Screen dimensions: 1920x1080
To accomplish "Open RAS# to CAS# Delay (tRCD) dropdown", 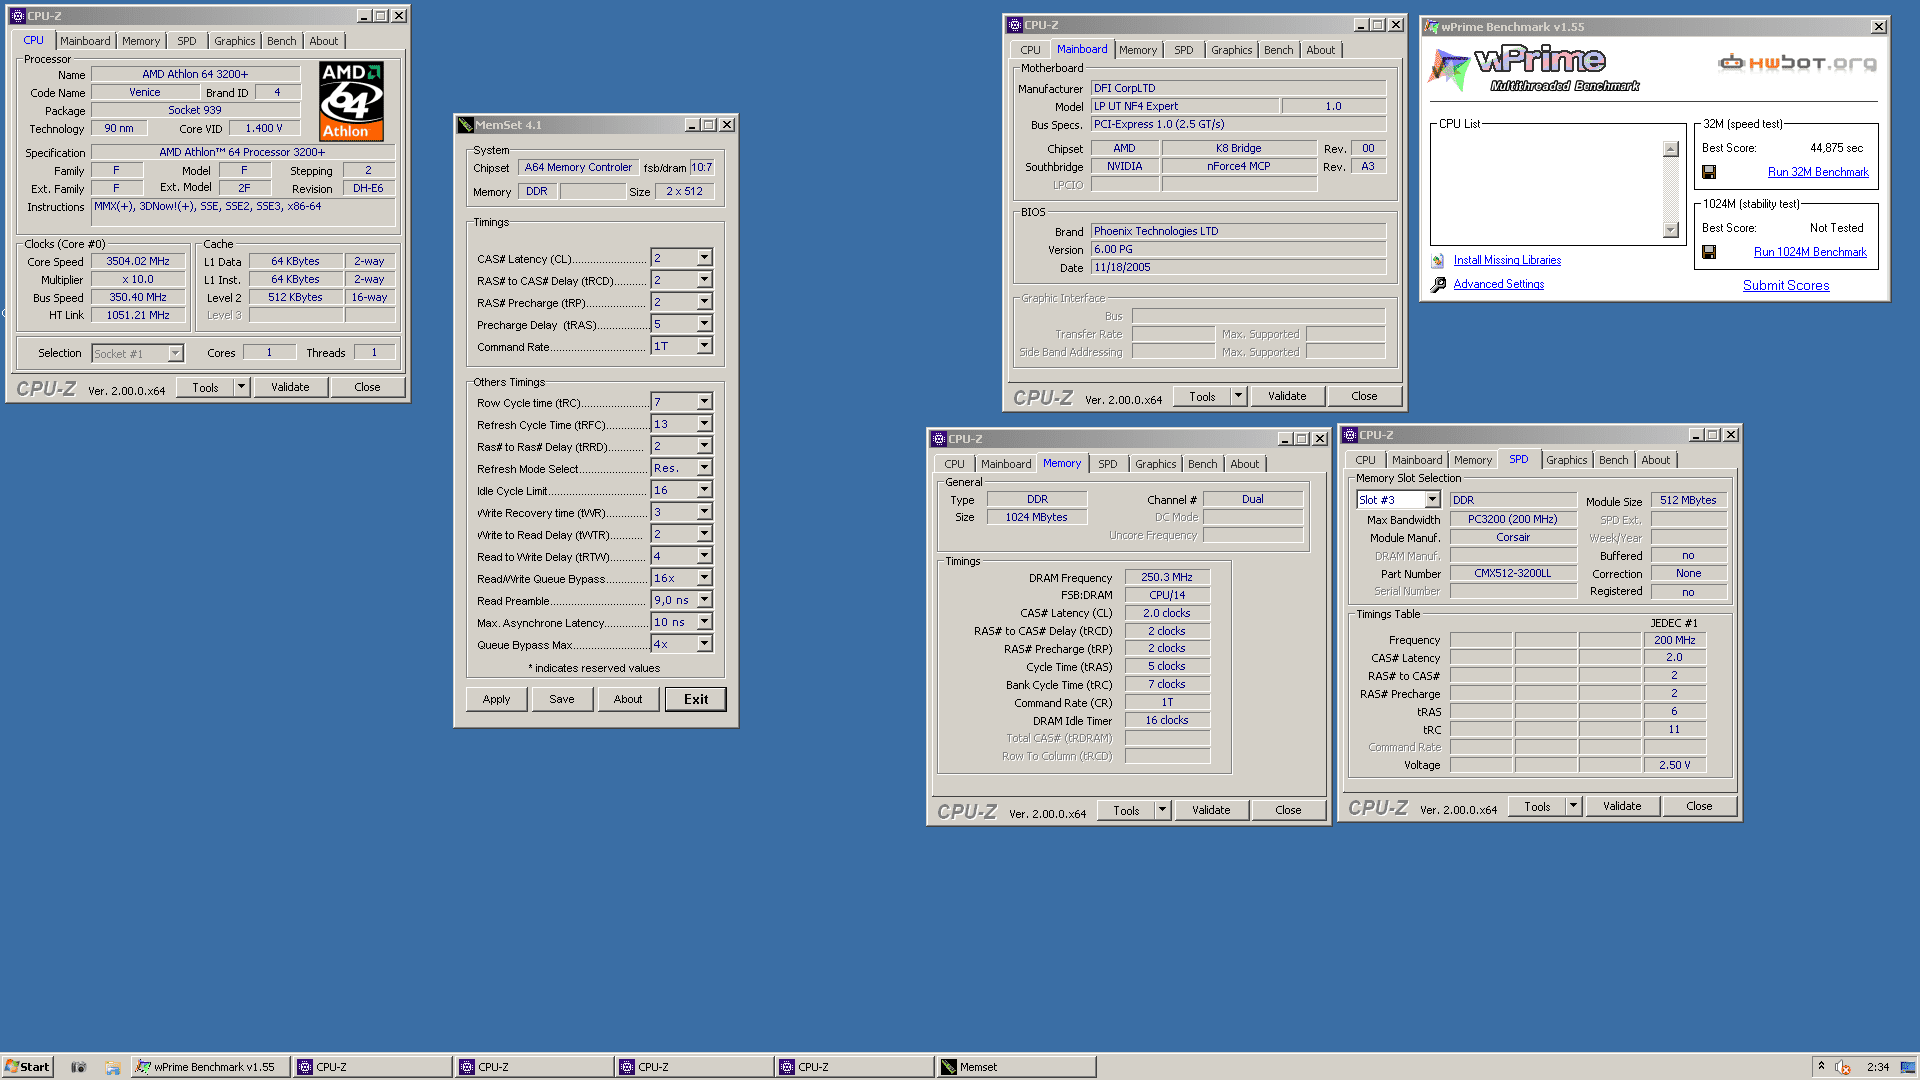I will (704, 280).
